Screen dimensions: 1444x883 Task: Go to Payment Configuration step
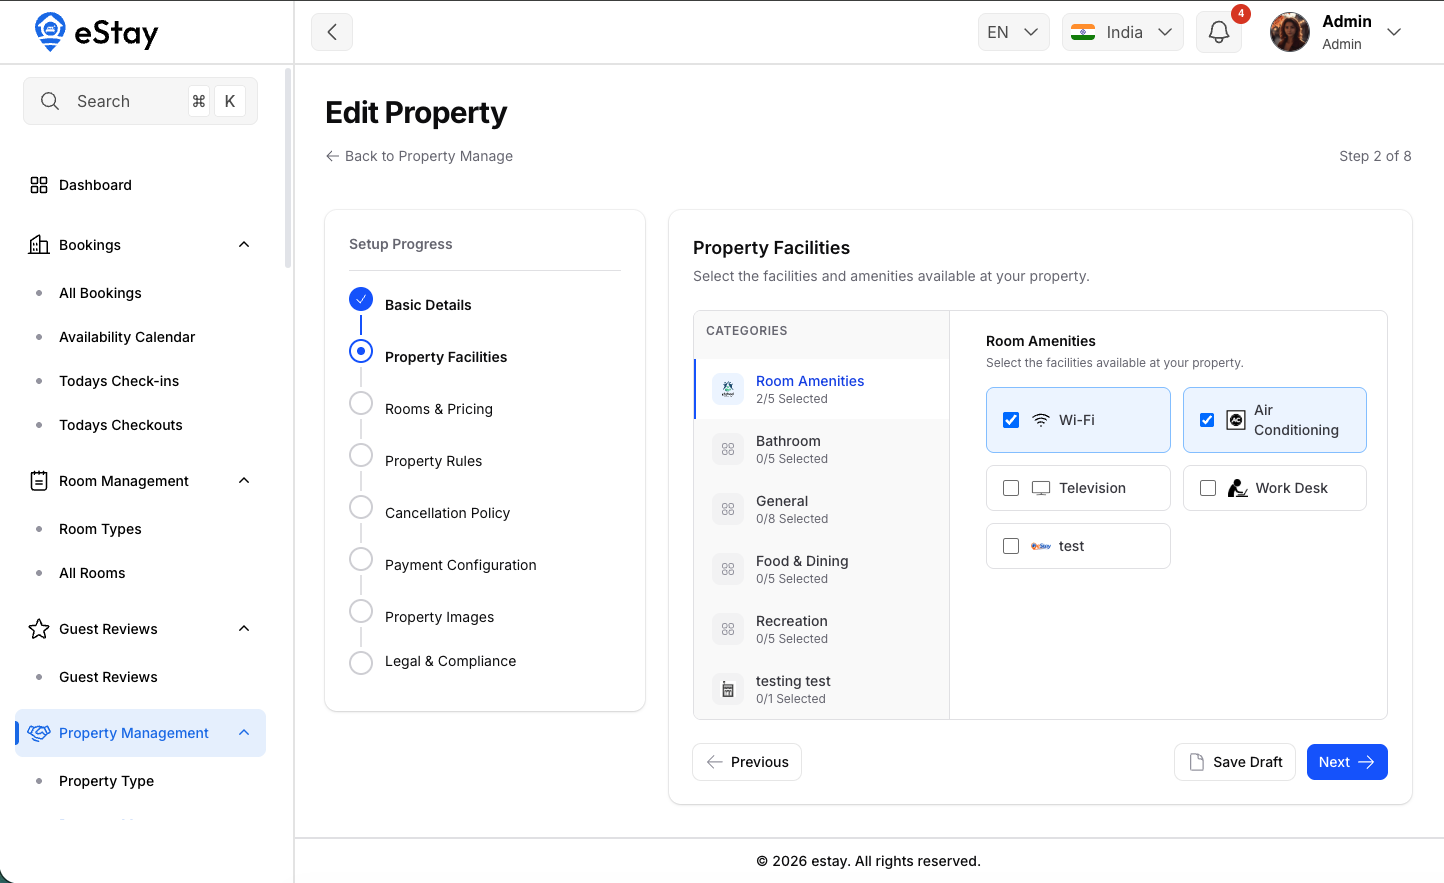(460, 565)
